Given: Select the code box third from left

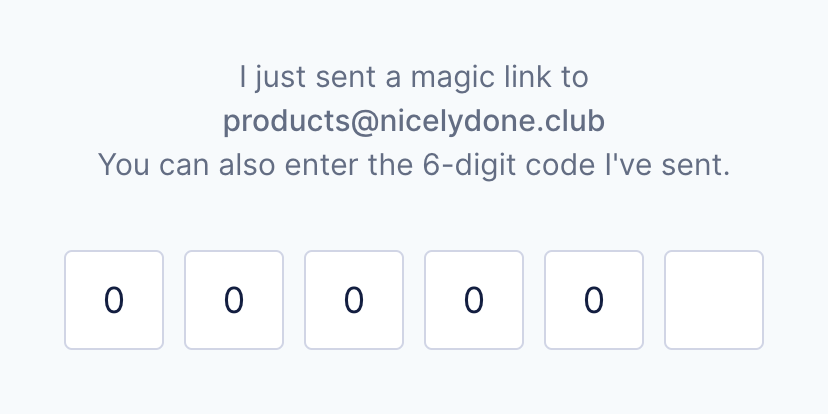Looking at the screenshot, I should 354,300.
